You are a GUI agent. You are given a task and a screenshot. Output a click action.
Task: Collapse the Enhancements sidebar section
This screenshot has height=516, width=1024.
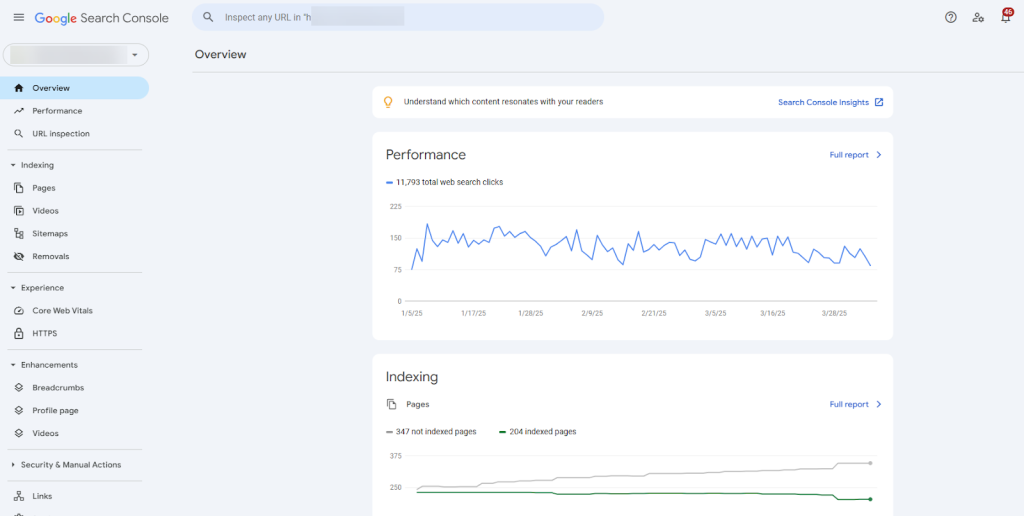13,365
